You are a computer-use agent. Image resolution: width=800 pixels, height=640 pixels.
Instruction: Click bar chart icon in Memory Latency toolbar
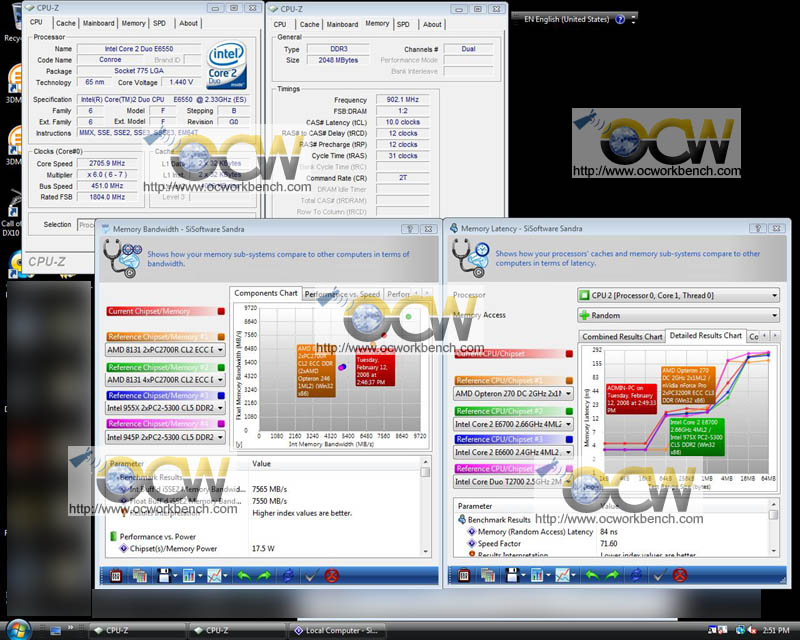click(x=537, y=576)
